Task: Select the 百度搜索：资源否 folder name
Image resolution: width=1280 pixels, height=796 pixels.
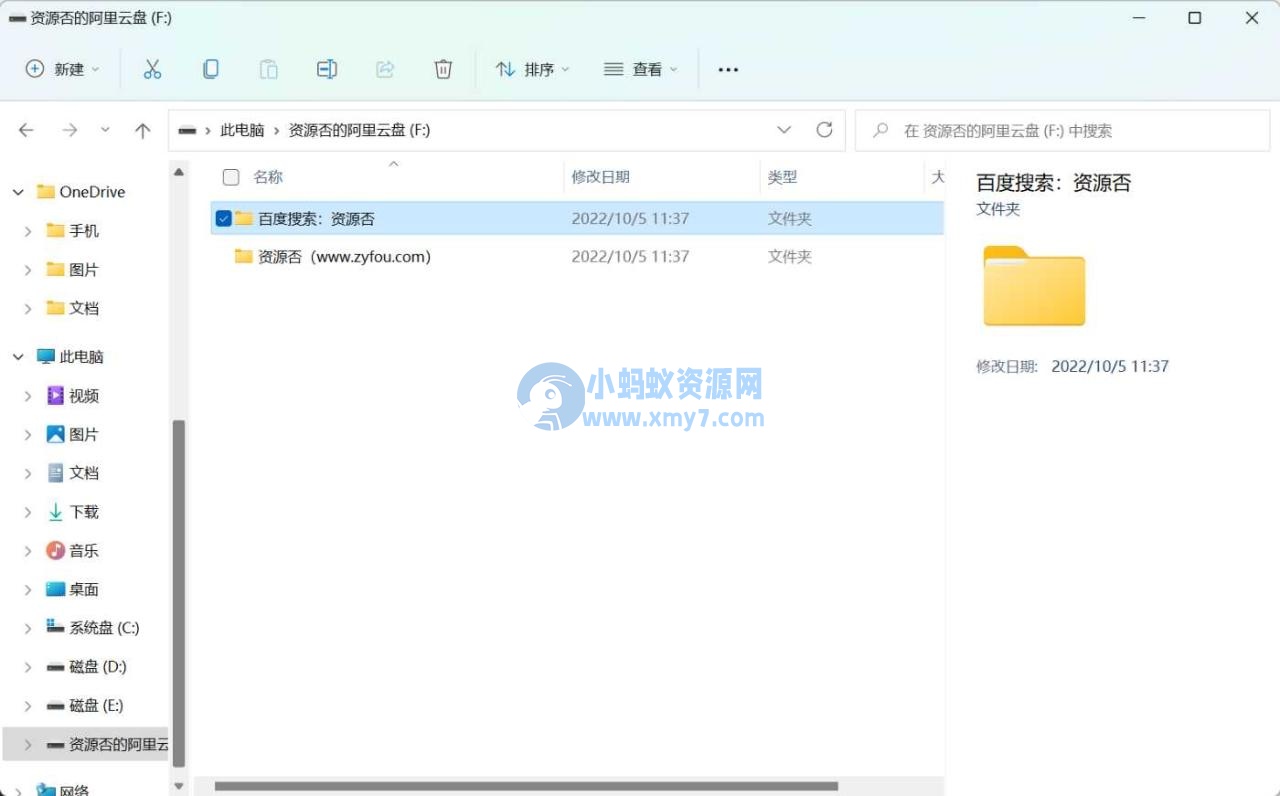Action: (x=316, y=218)
